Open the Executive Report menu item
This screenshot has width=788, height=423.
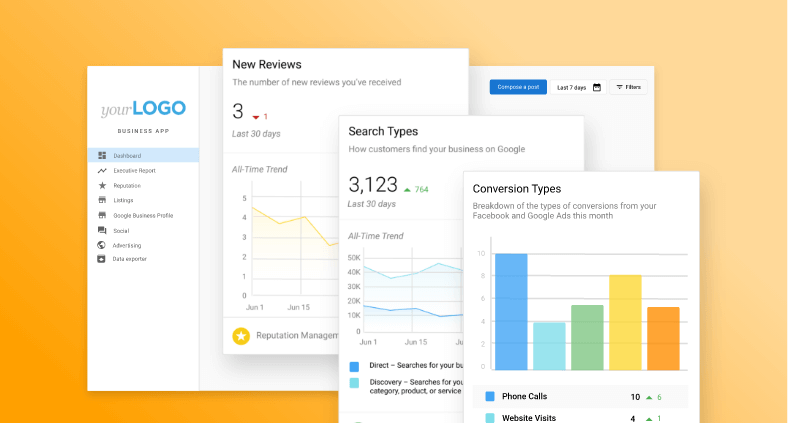point(134,171)
